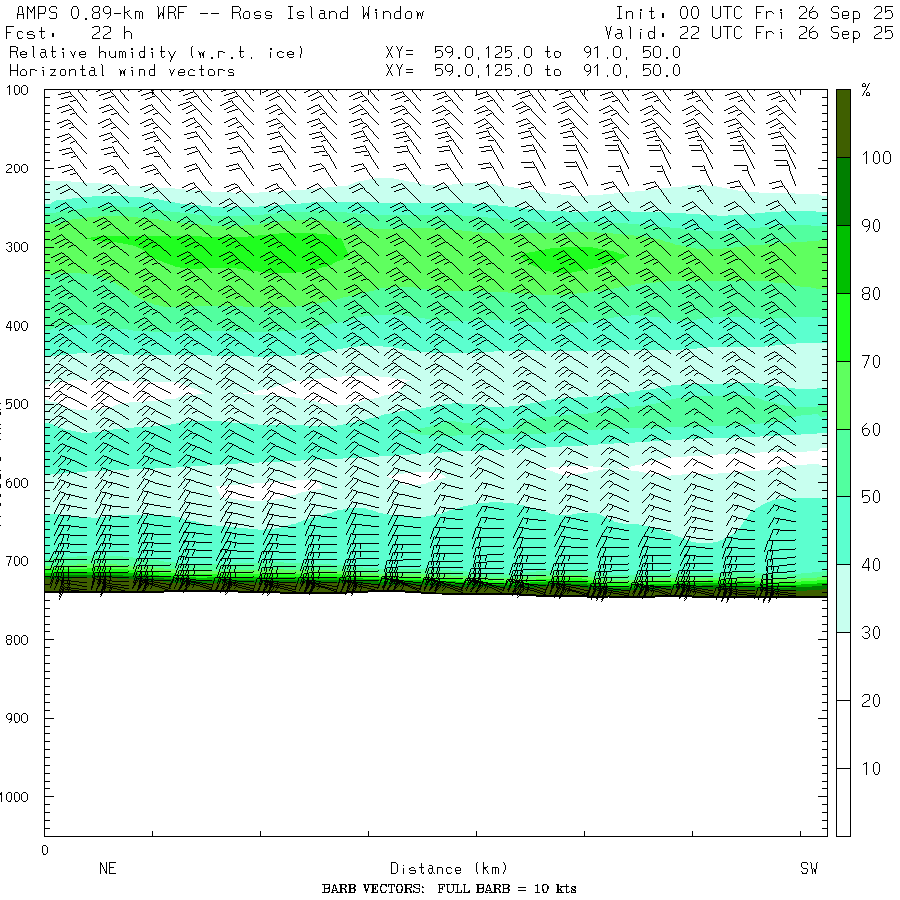
Task: Click the "Distance (km)" axis title
Action: click(449, 868)
